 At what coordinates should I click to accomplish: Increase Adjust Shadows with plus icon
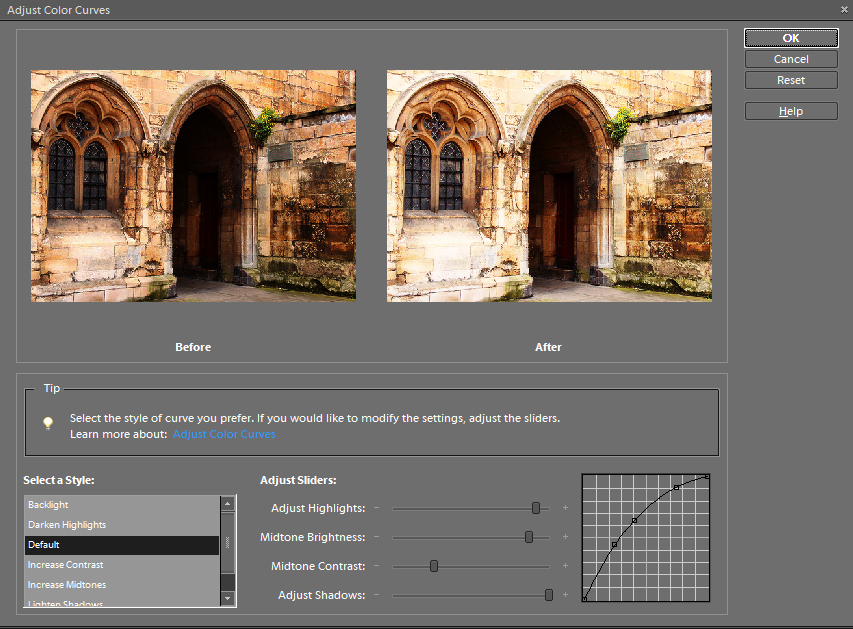click(565, 595)
